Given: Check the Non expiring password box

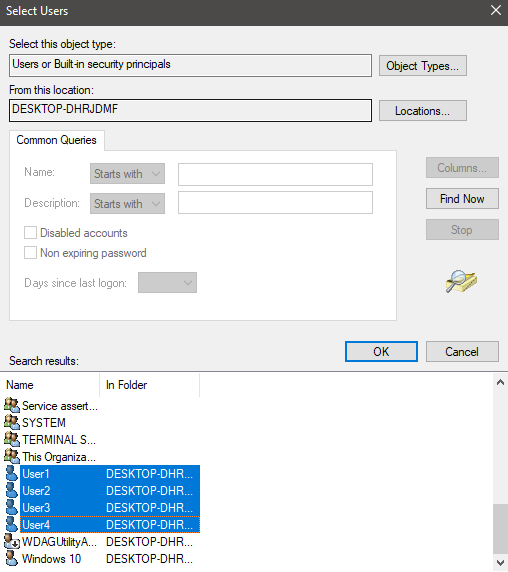Looking at the screenshot, I should (x=30, y=252).
